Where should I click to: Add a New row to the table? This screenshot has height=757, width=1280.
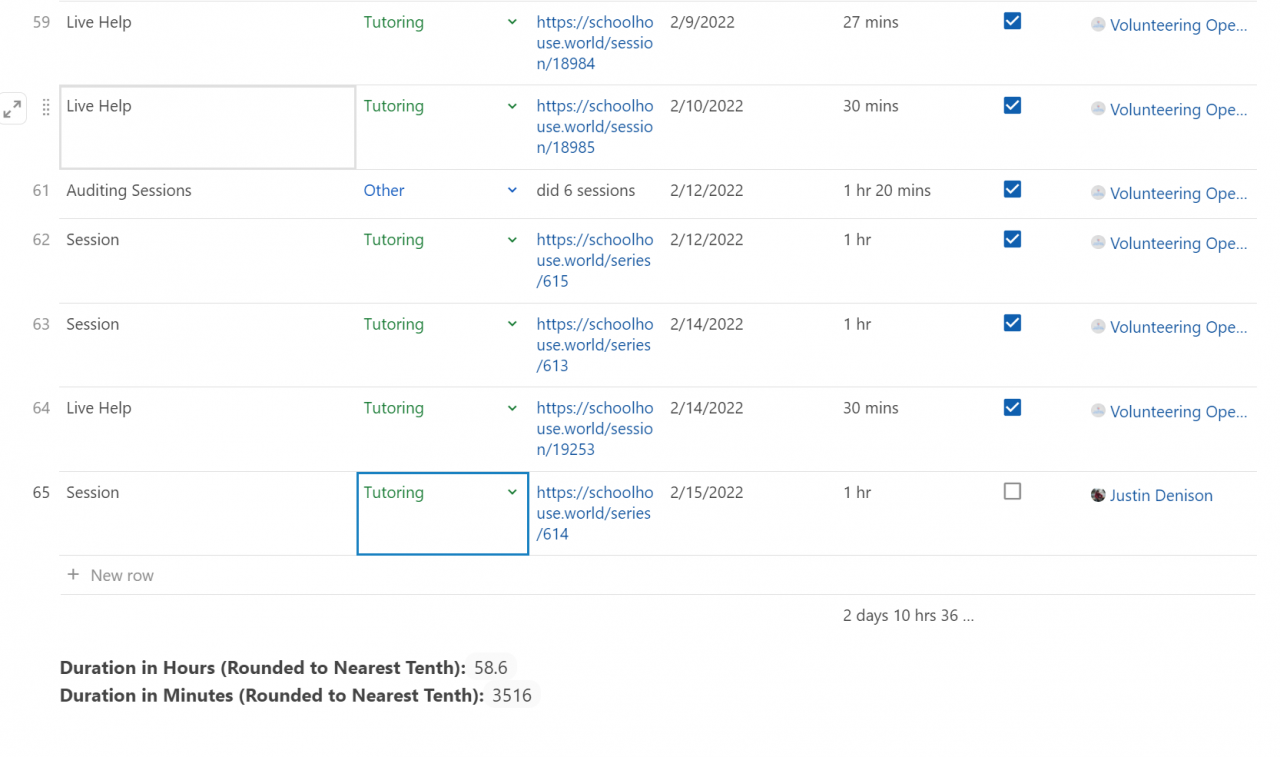tap(122, 576)
